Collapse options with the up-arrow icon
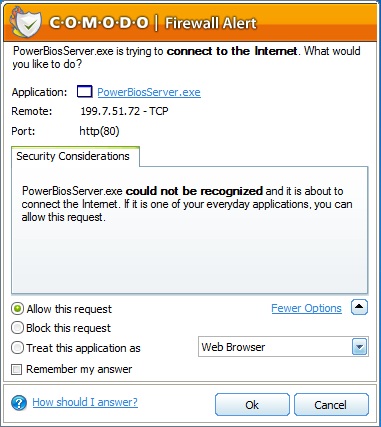The image size is (381, 427). 359,307
